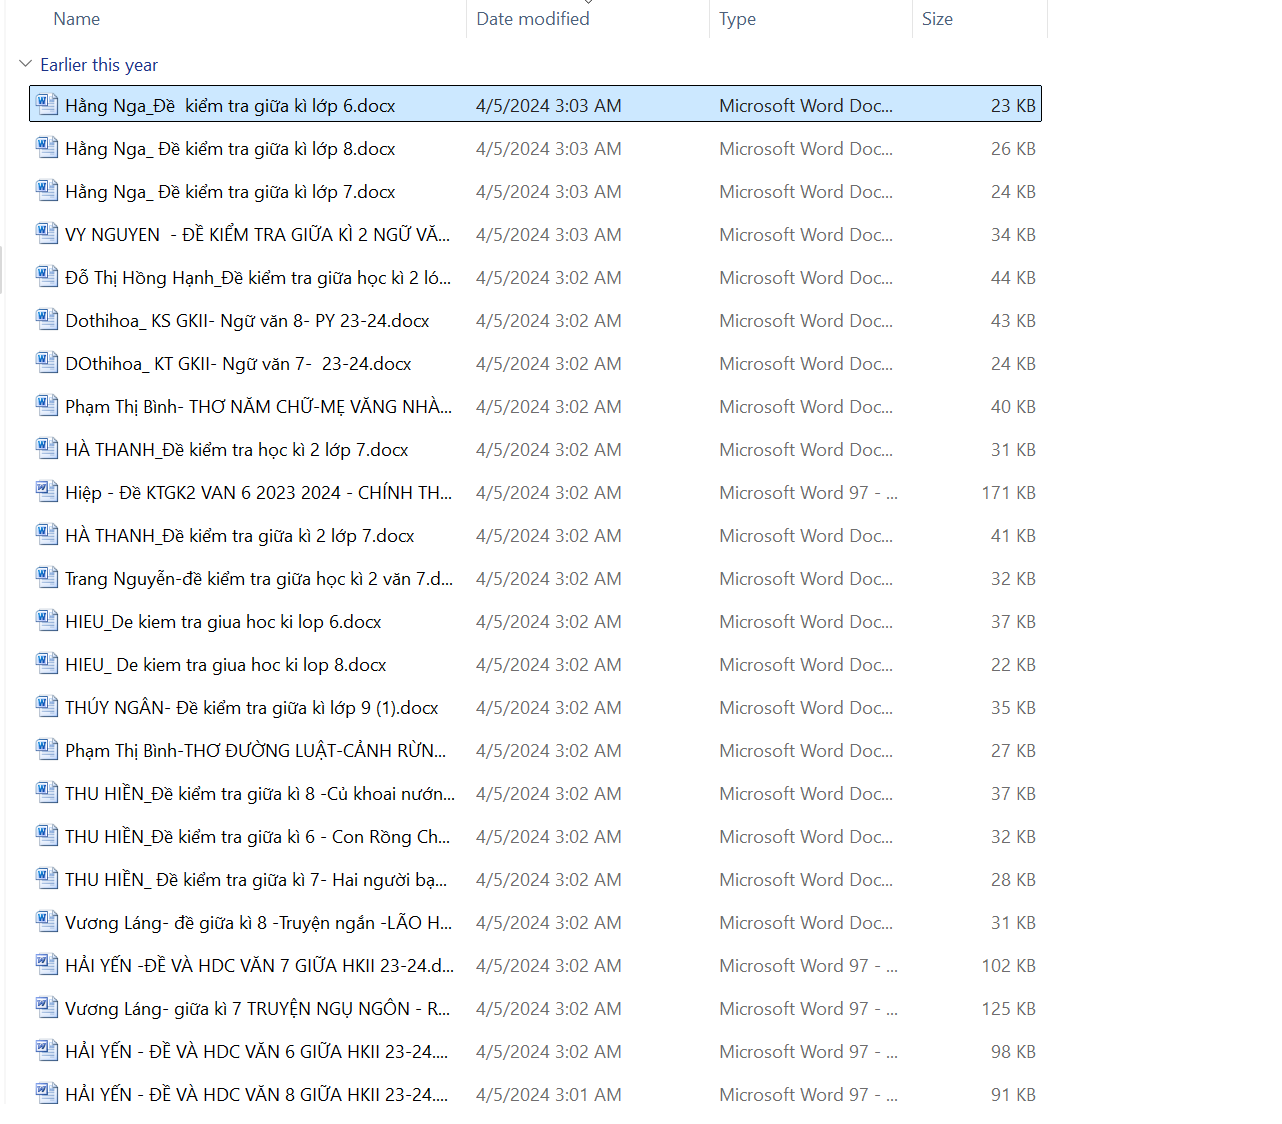Select Hiệp - Đề KTGK2 VAN 6 file name
The width and height of the screenshot is (1282, 1124).
pos(258,493)
